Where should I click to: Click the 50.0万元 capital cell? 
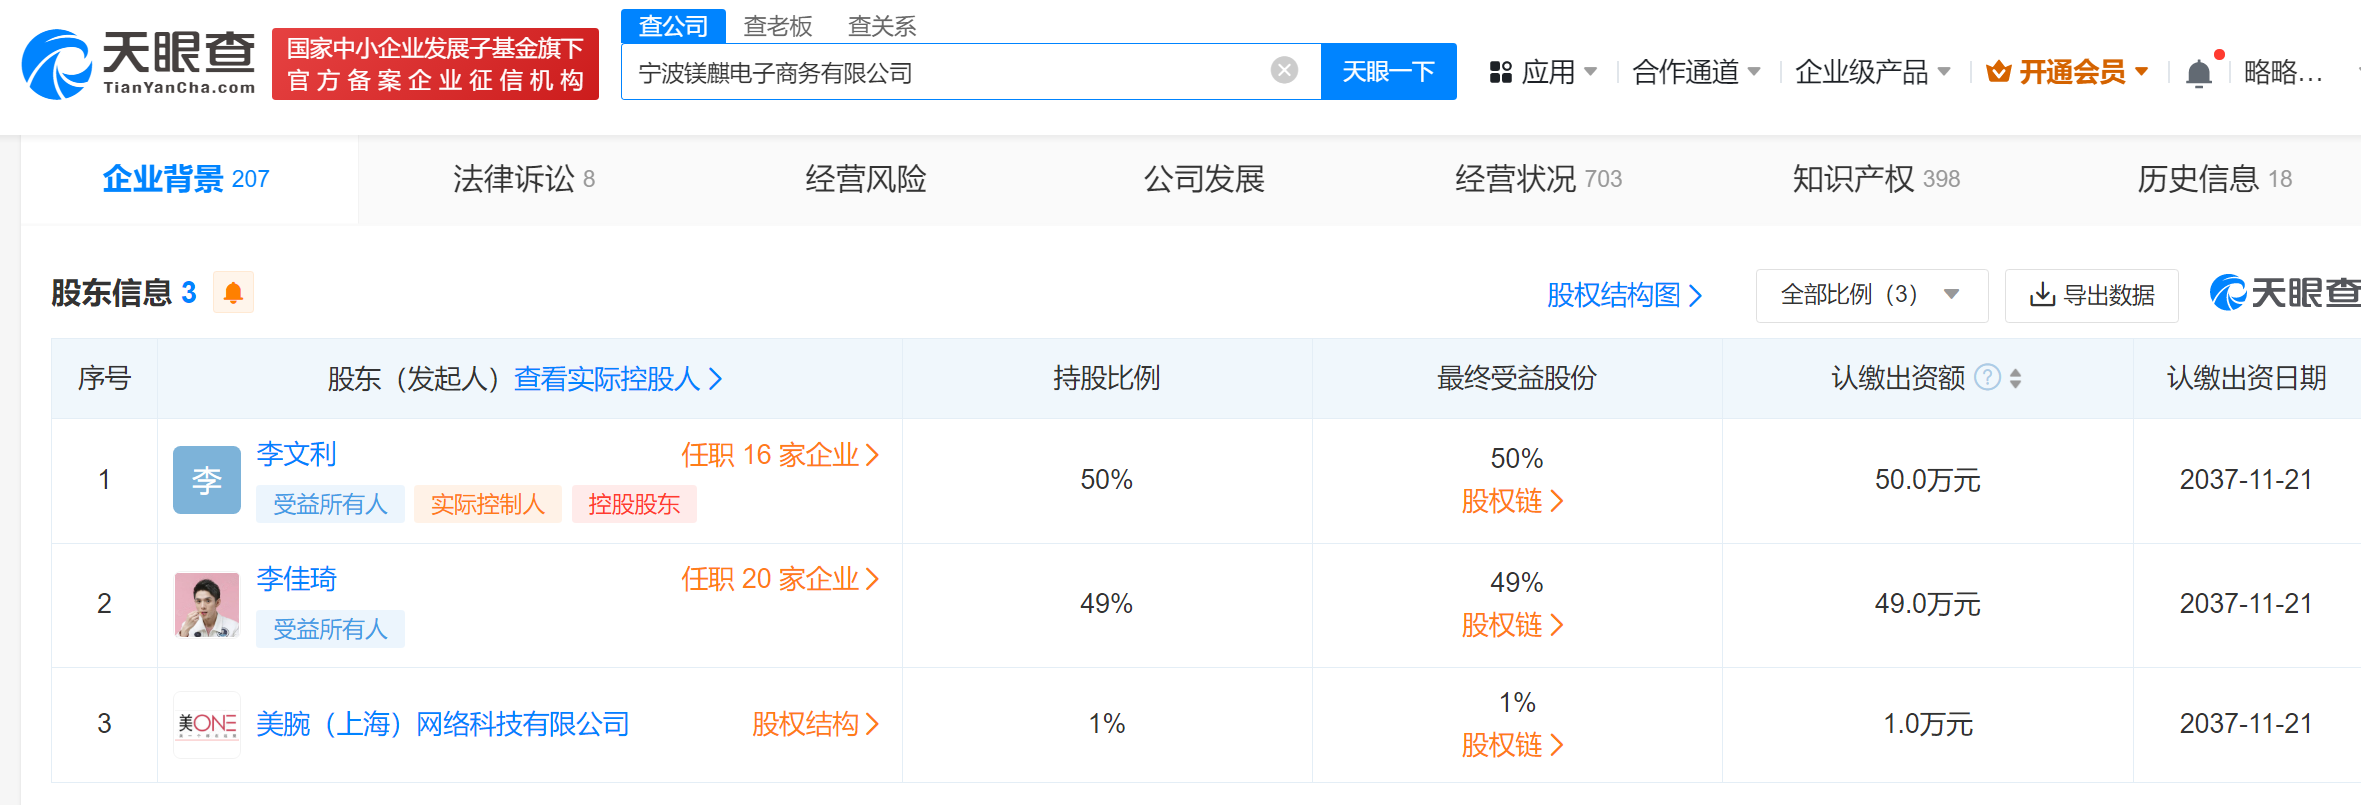pyautogui.click(x=1927, y=480)
